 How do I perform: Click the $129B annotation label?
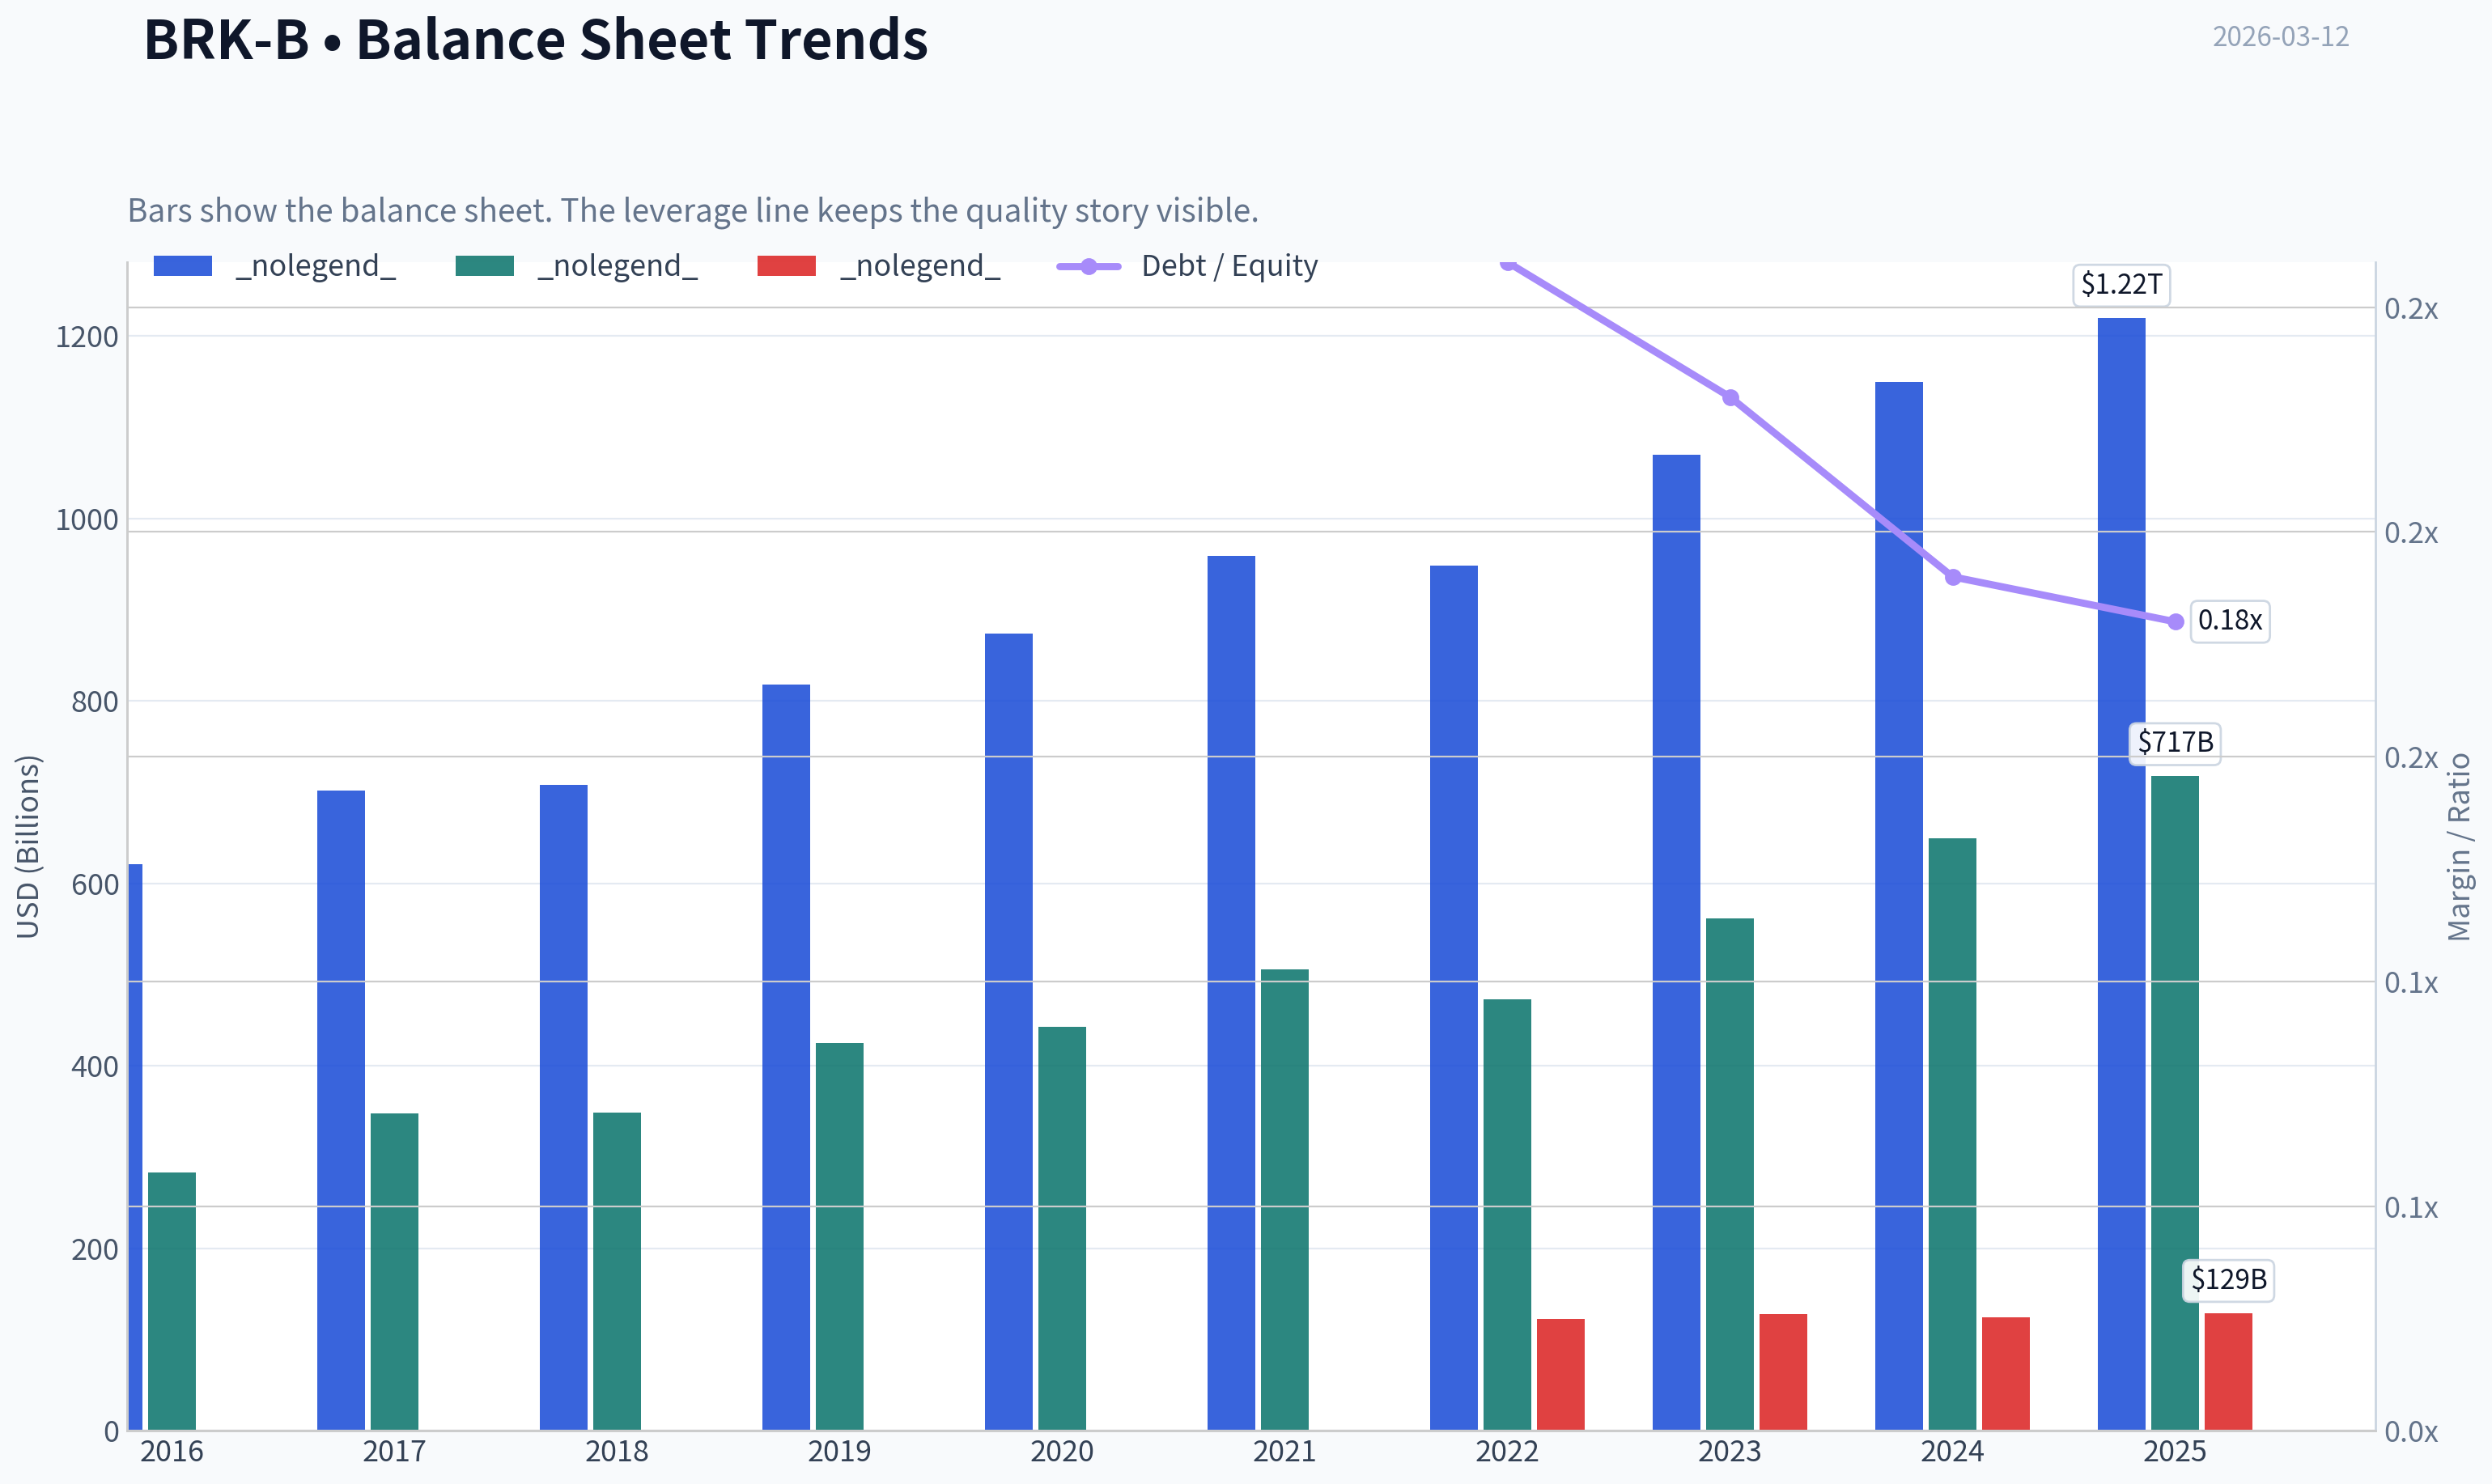2228,1279
